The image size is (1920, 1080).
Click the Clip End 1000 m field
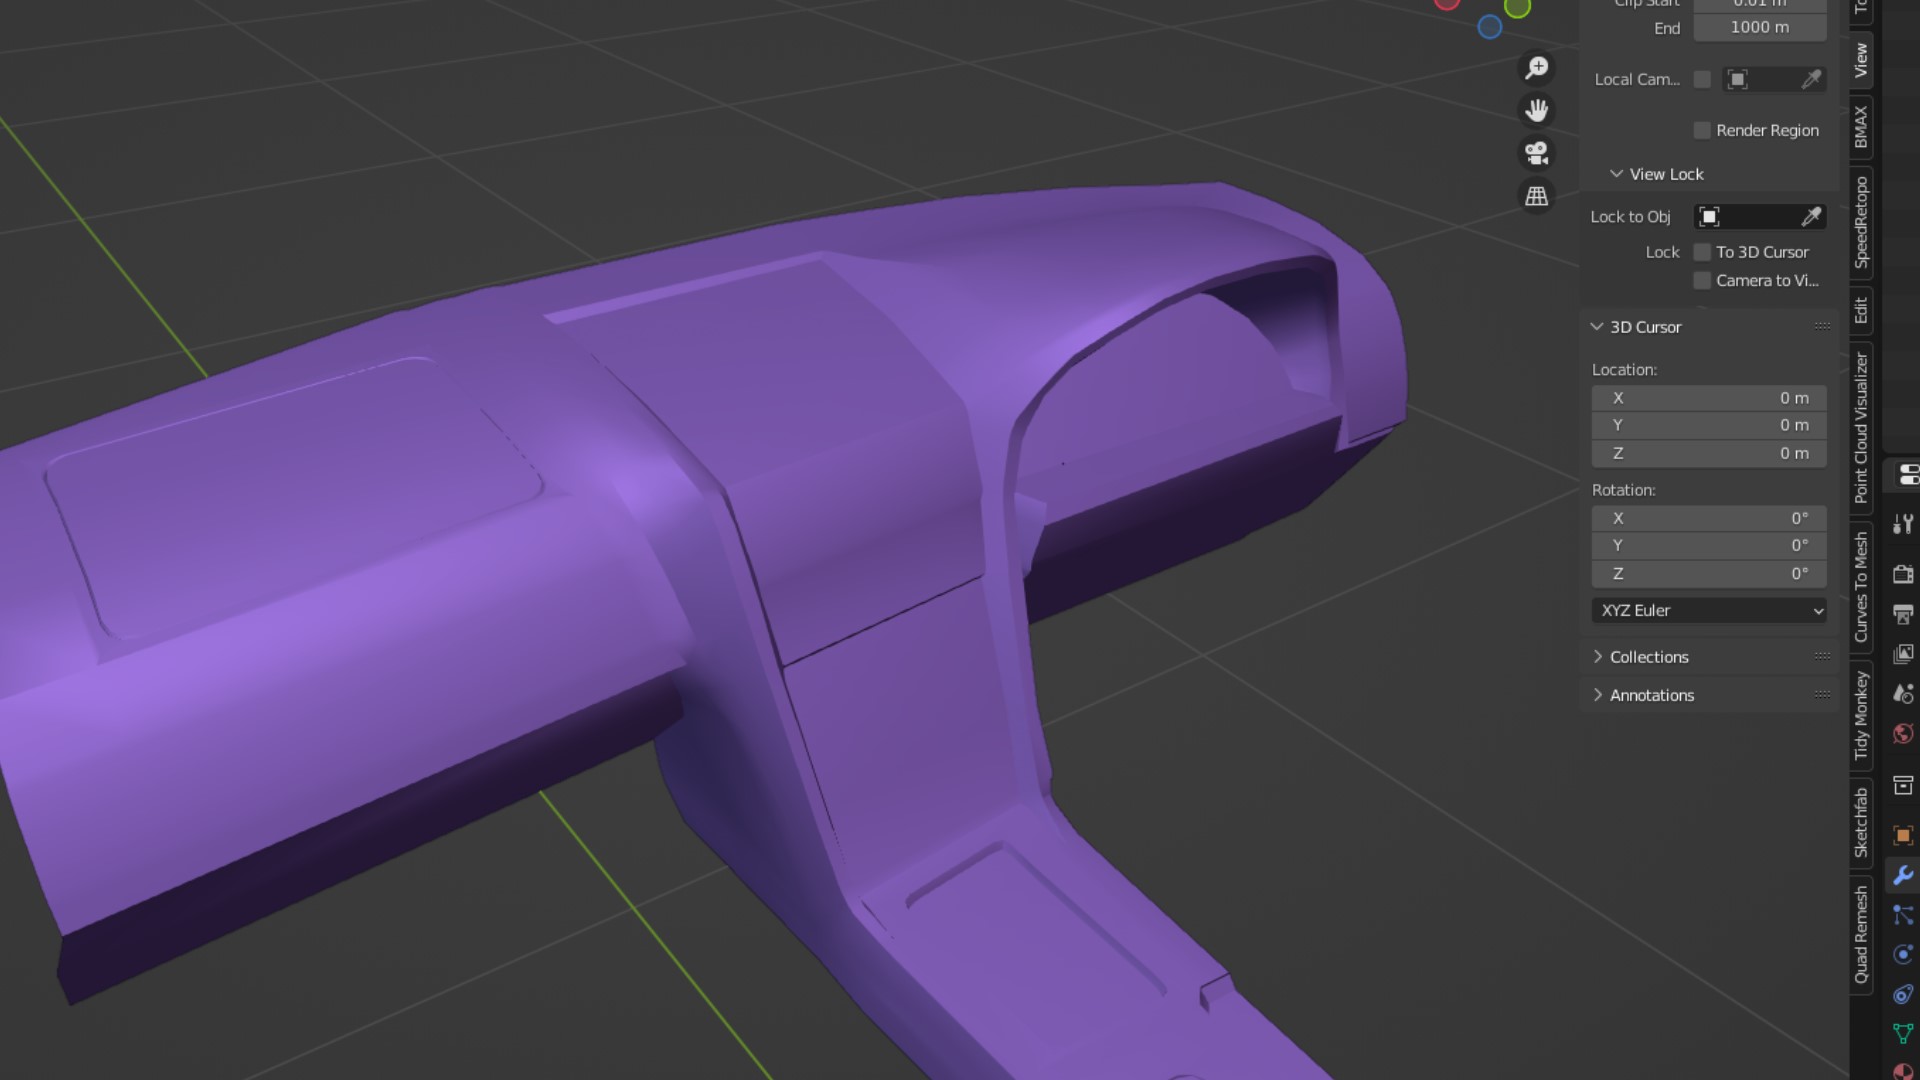(1759, 28)
